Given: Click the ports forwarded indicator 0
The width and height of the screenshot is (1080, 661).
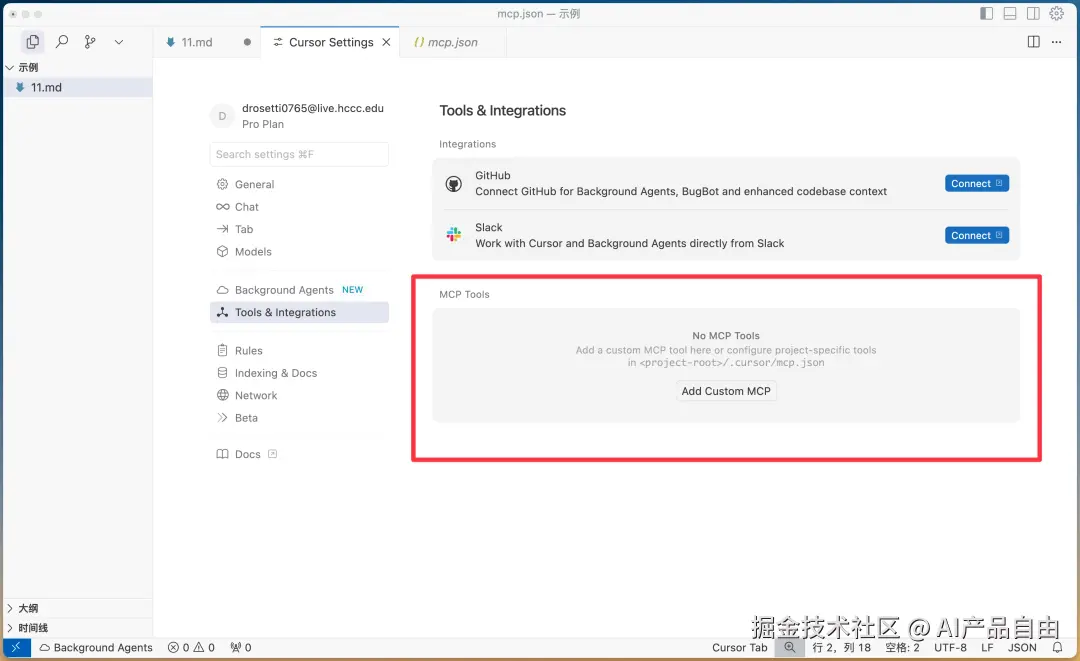Looking at the screenshot, I should tap(240, 647).
